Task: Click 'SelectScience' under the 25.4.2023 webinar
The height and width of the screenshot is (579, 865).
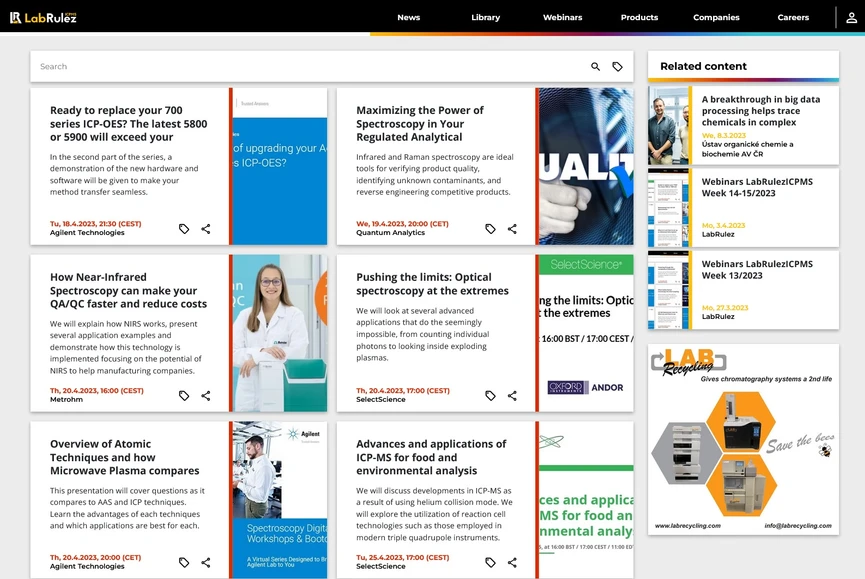Action: [381, 566]
